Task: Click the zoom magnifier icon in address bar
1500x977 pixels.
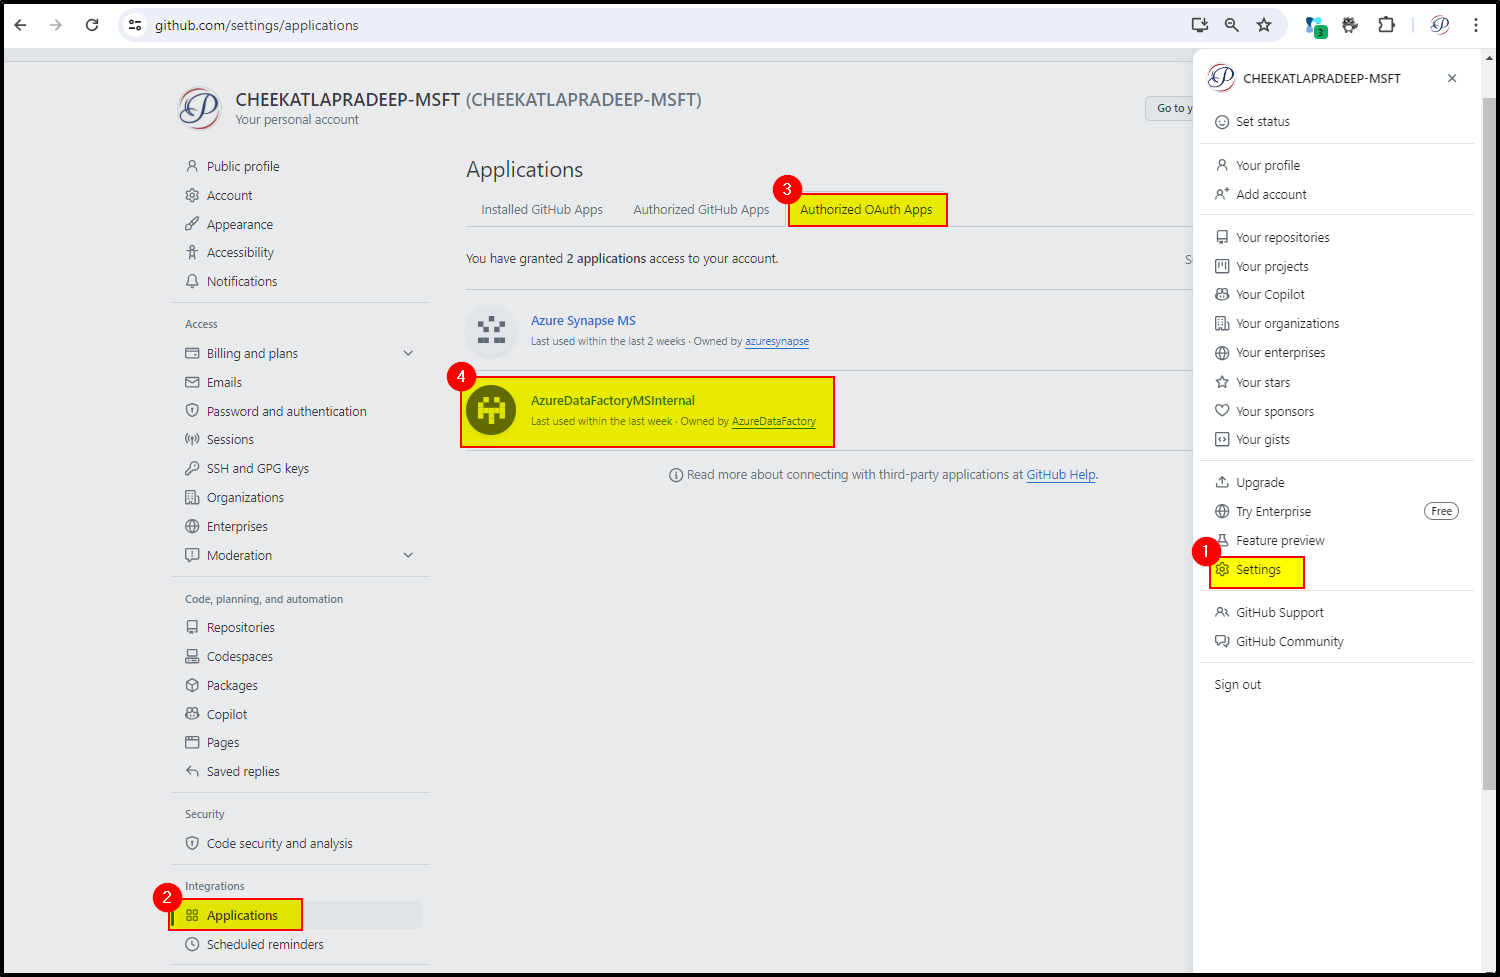Action: (x=1232, y=25)
